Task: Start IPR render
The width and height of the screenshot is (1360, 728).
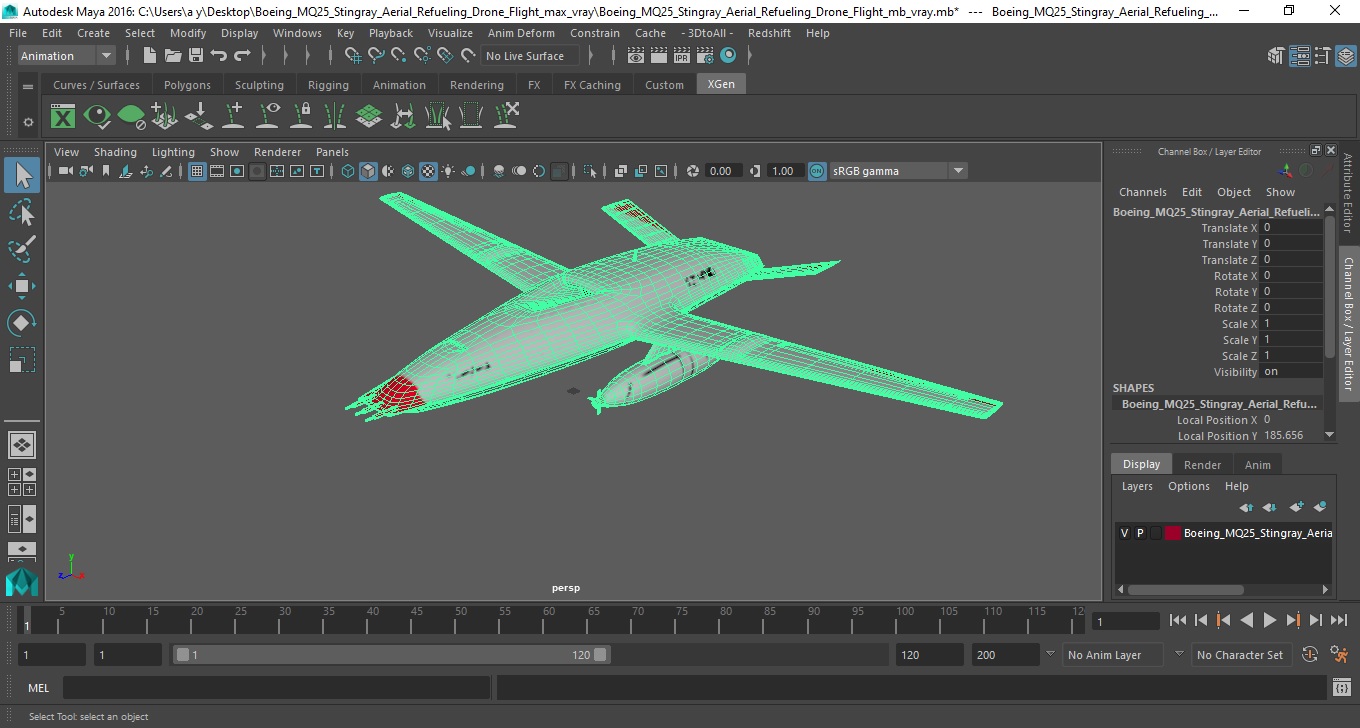Action: tap(682, 56)
